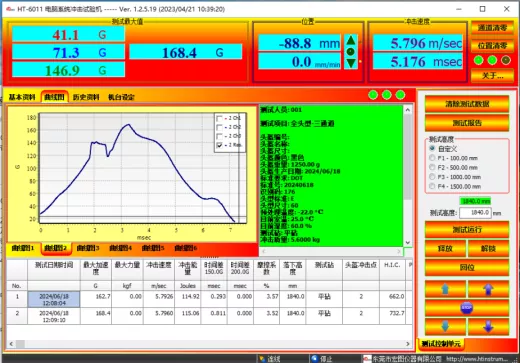Open the 机台设定 tab
The height and width of the screenshot is (363, 520).
[x=121, y=97]
